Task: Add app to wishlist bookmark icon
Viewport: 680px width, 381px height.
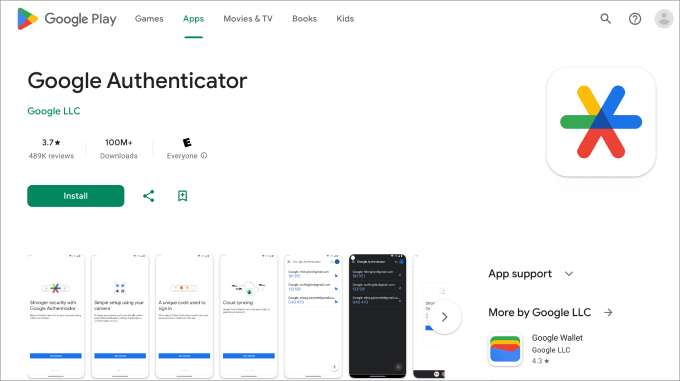Action: pyautogui.click(x=183, y=196)
